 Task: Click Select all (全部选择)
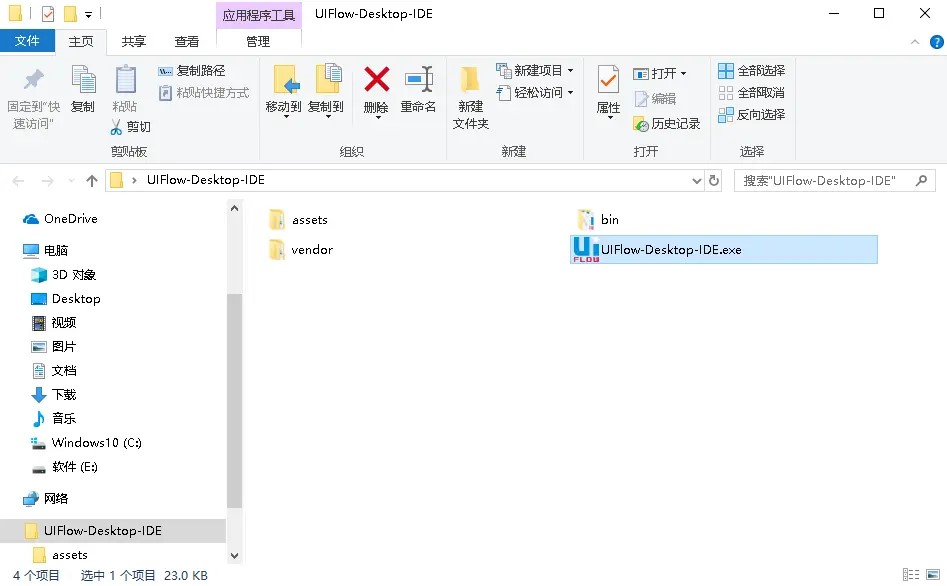point(751,71)
